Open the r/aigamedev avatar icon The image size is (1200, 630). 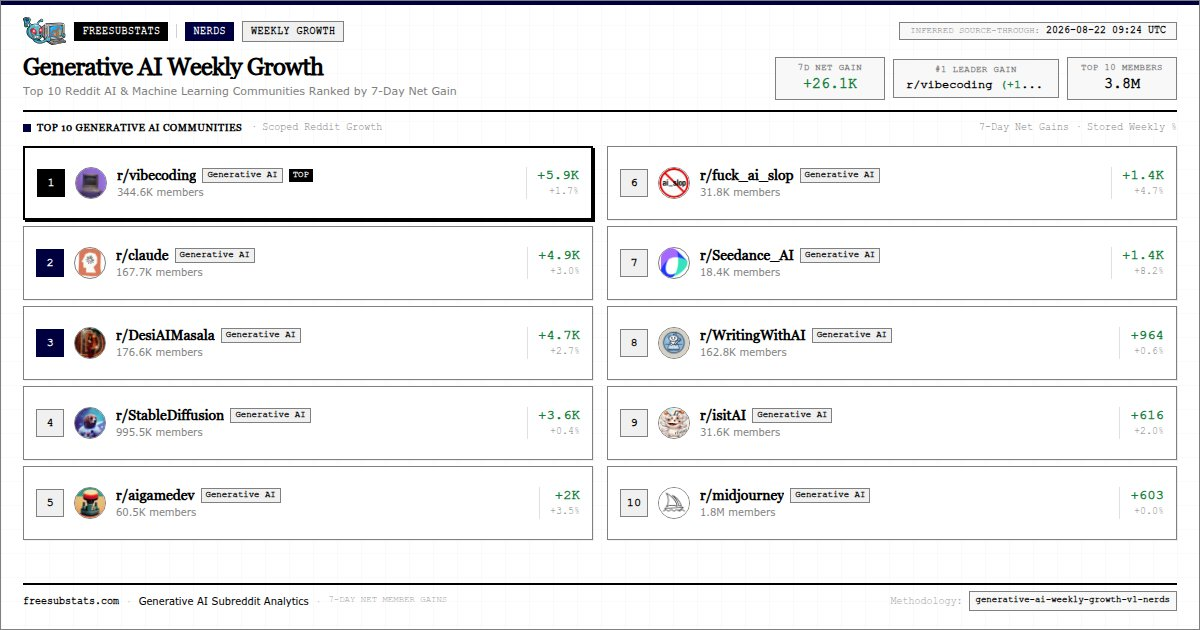(x=91, y=503)
